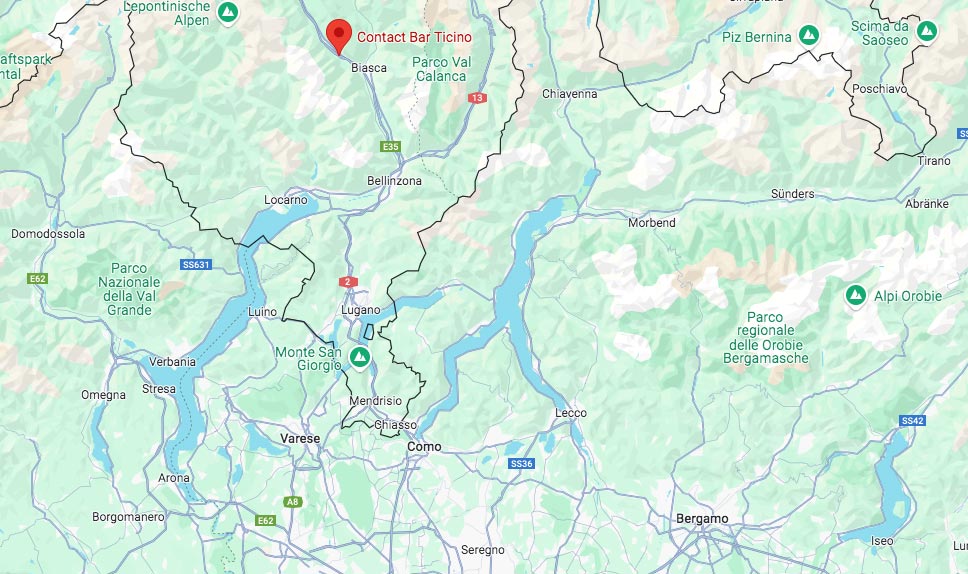Click the Como city label

click(x=424, y=446)
